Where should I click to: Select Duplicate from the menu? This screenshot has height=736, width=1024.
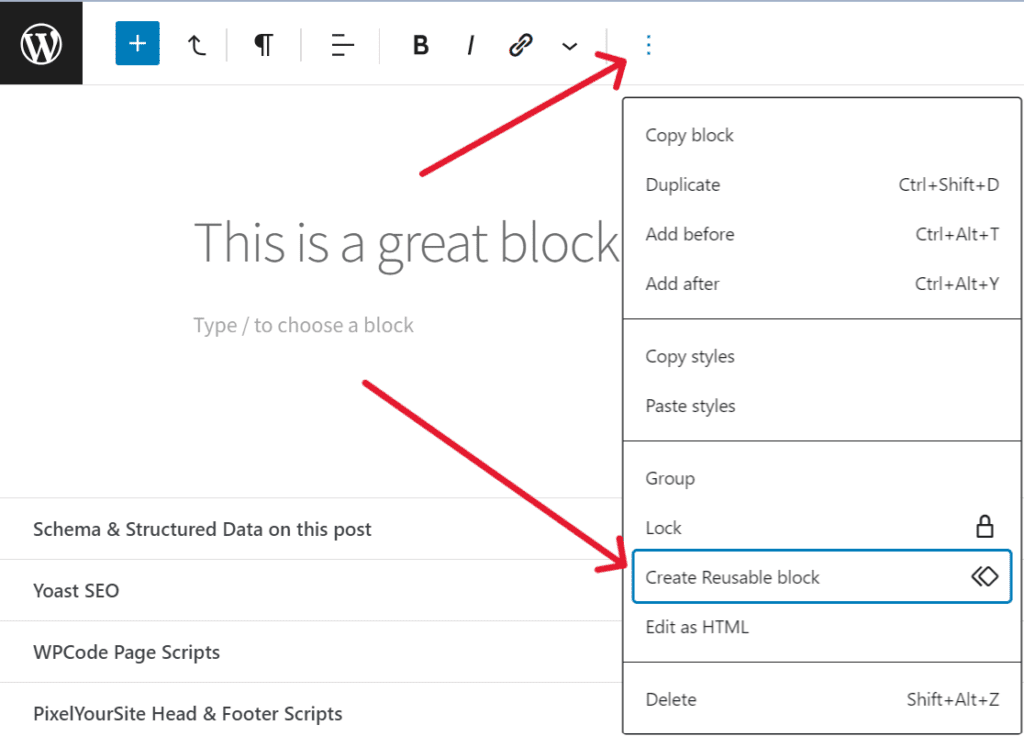click(x=683, y=185)
